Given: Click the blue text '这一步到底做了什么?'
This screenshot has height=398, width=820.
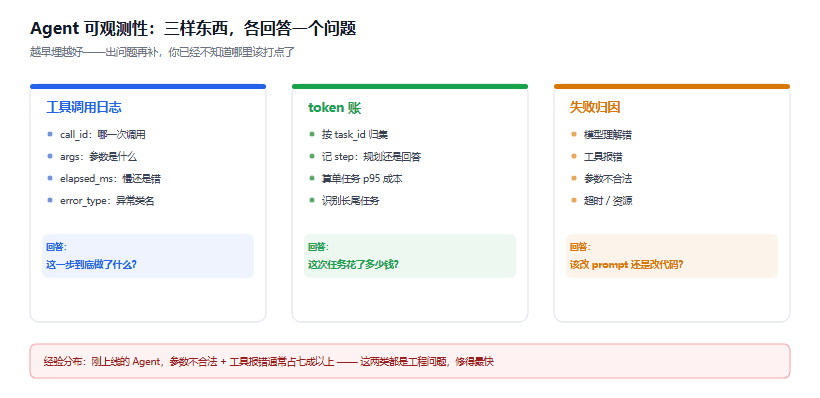Looking at the screenshot, I should click(x=92, y=265).
